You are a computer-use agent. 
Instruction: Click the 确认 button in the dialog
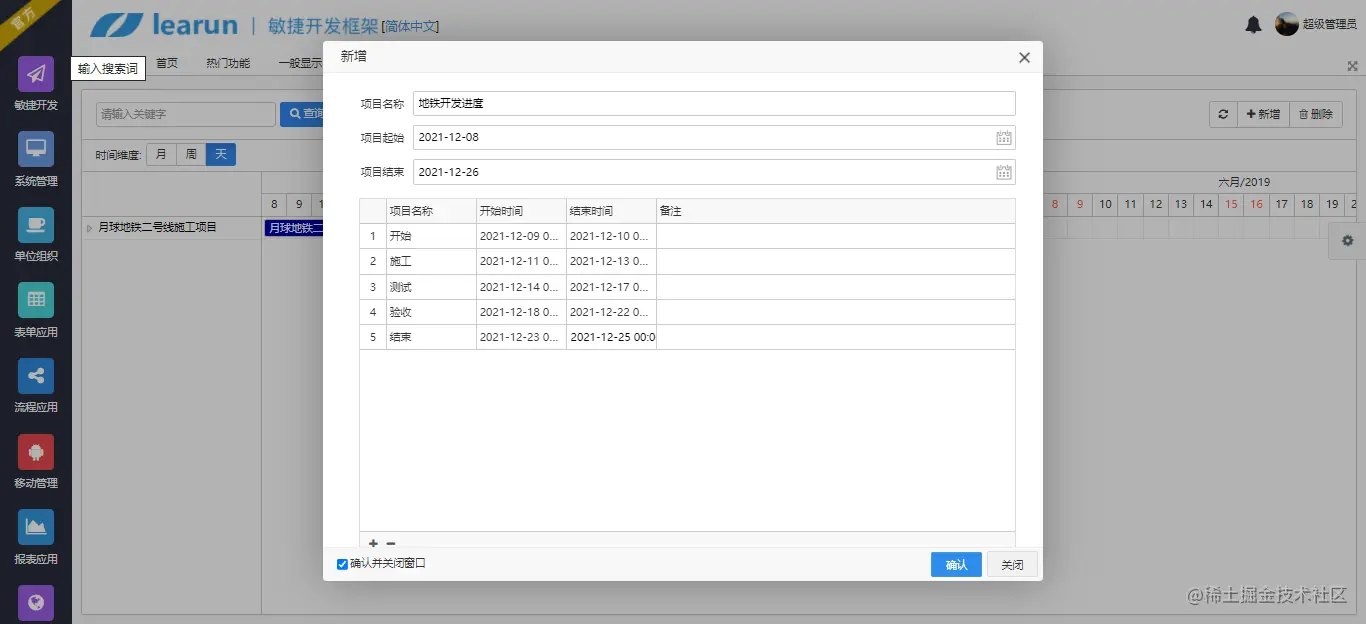[955, 564]
